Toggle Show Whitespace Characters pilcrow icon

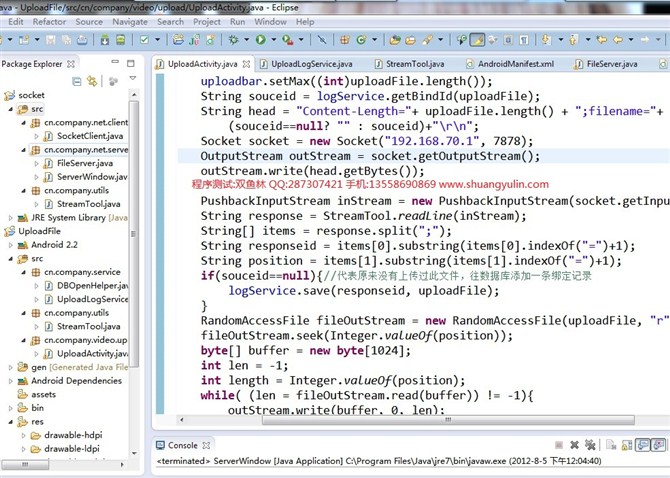pos(524,40)
